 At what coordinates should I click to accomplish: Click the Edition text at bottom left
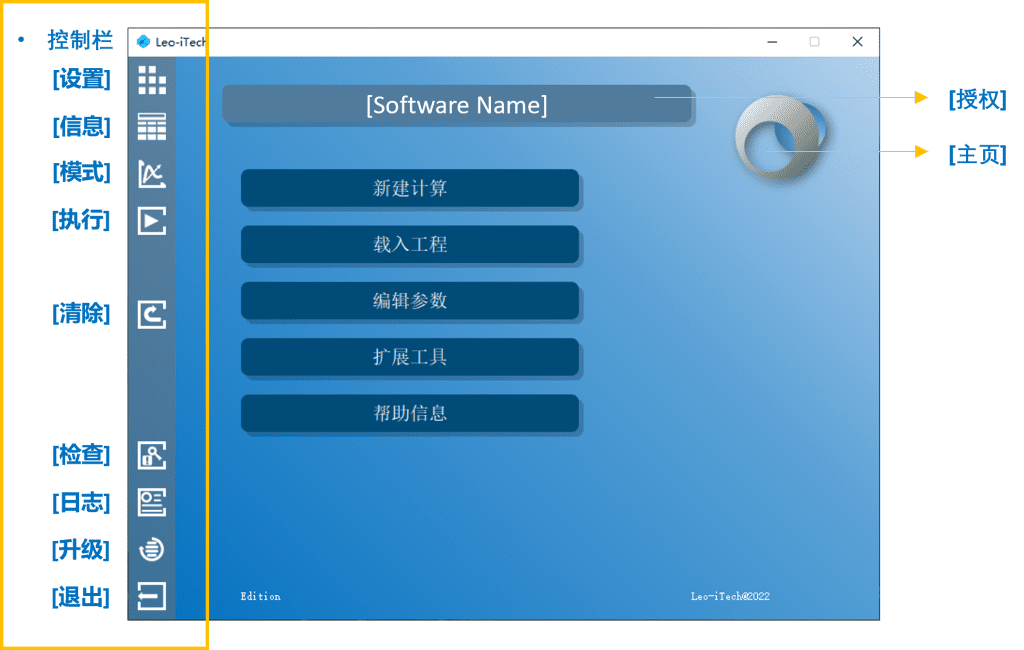pyautogui.click(x=261, y=596)
